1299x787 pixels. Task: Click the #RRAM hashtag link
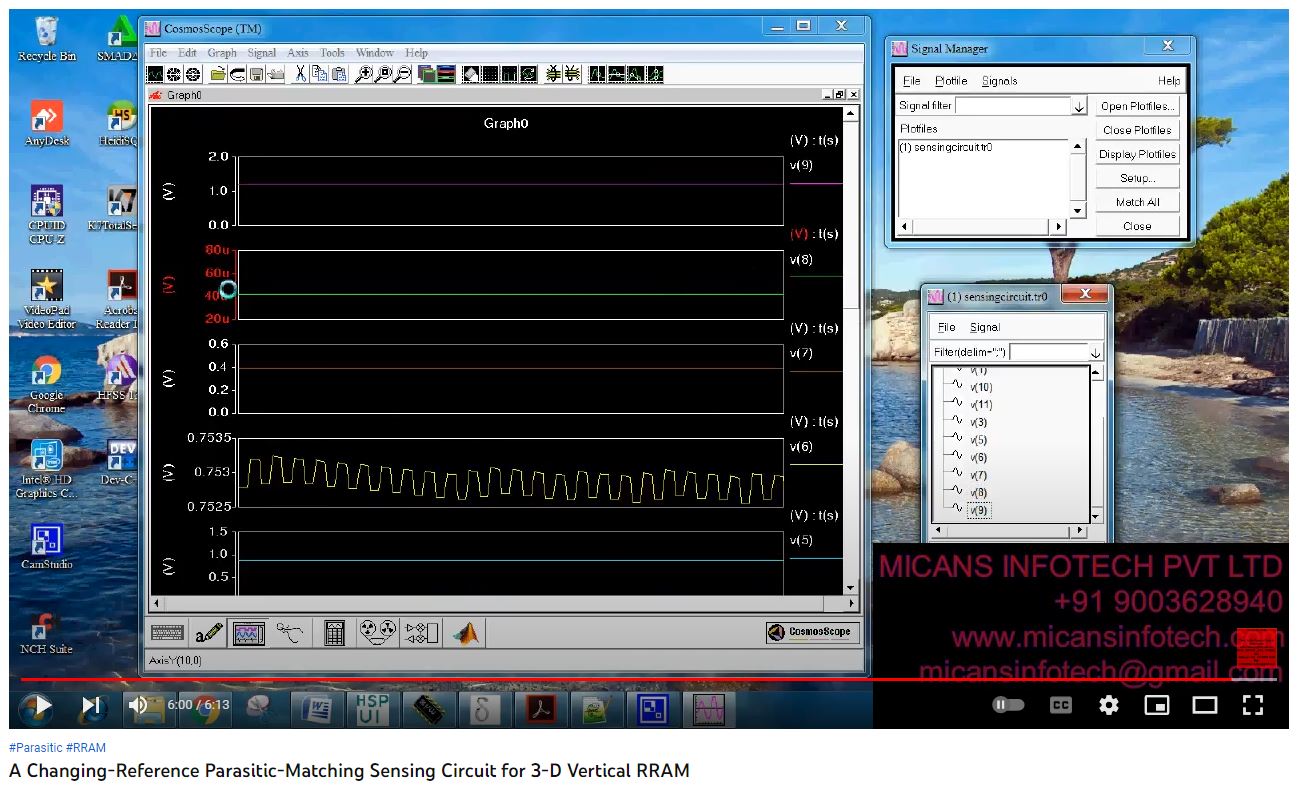(x=86, y=748)
